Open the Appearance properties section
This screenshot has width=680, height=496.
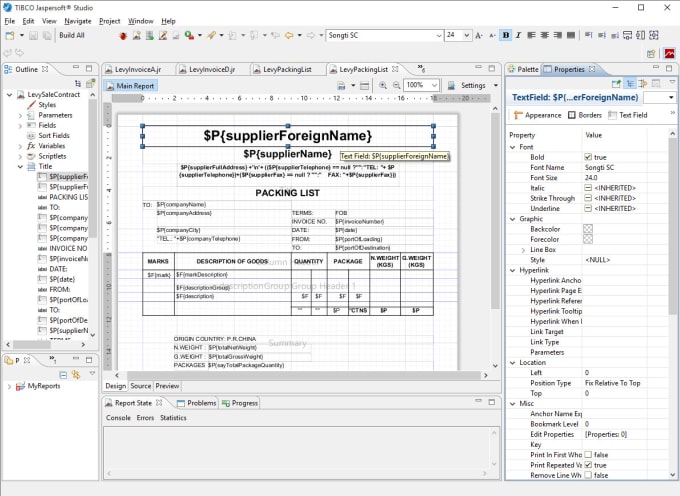(537, 115)
